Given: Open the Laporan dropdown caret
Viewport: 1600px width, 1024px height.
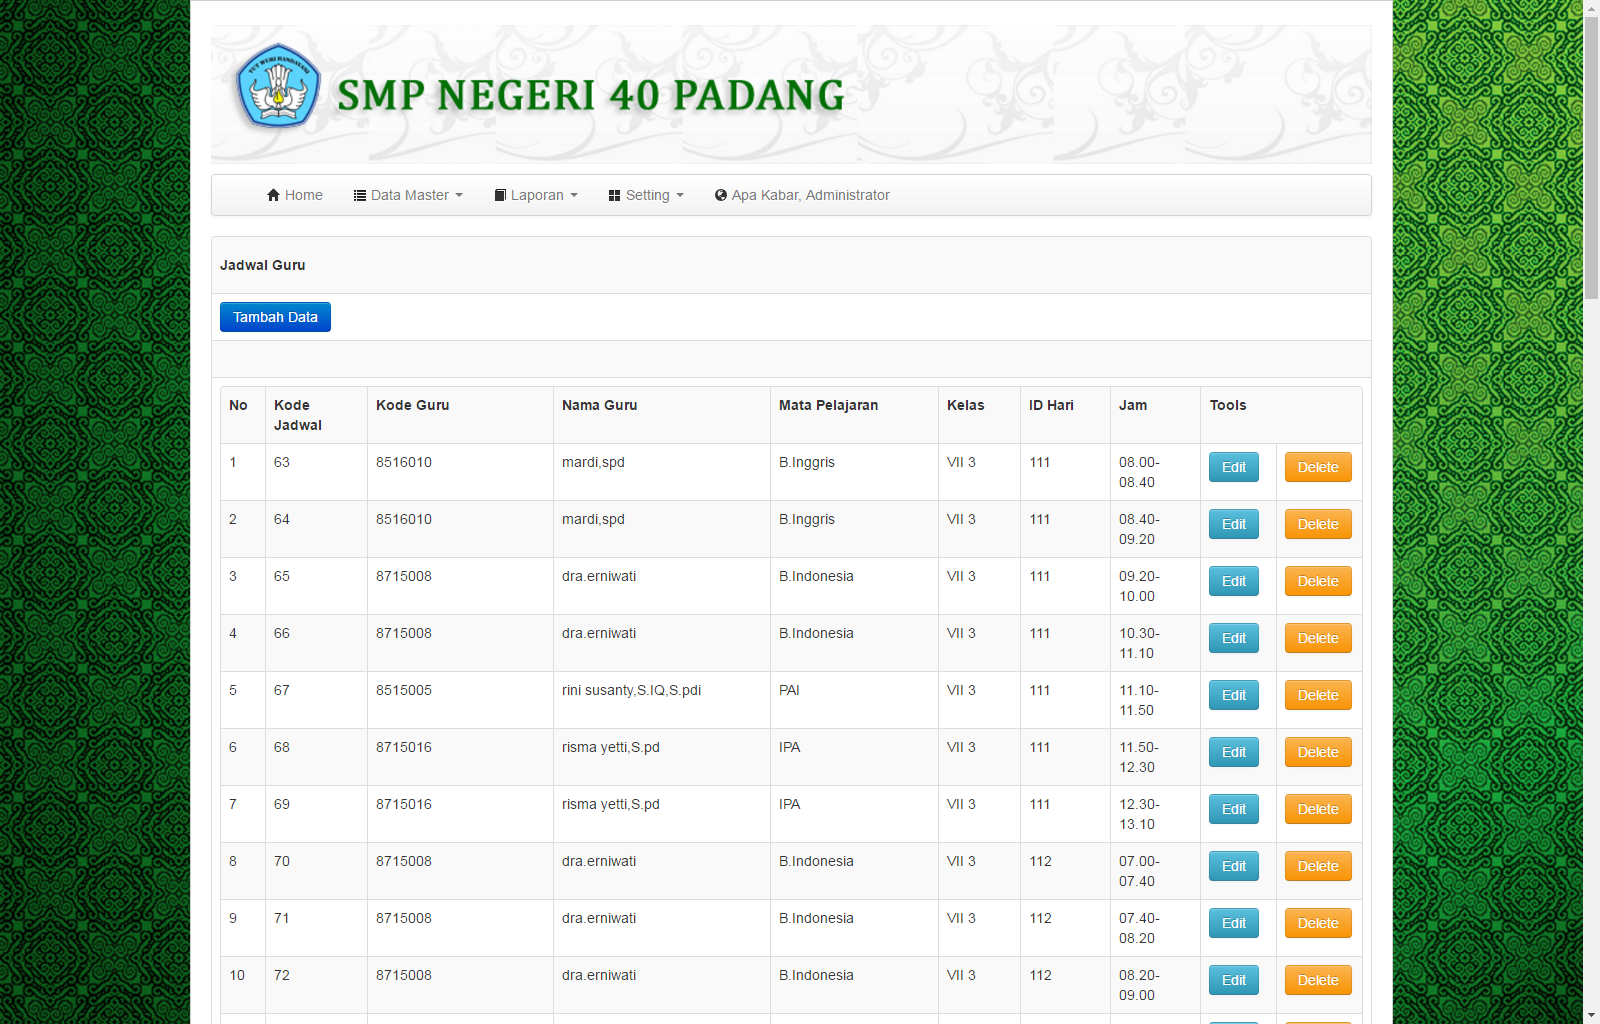Looking at the screenshot, I should click(x=574, y=196).
